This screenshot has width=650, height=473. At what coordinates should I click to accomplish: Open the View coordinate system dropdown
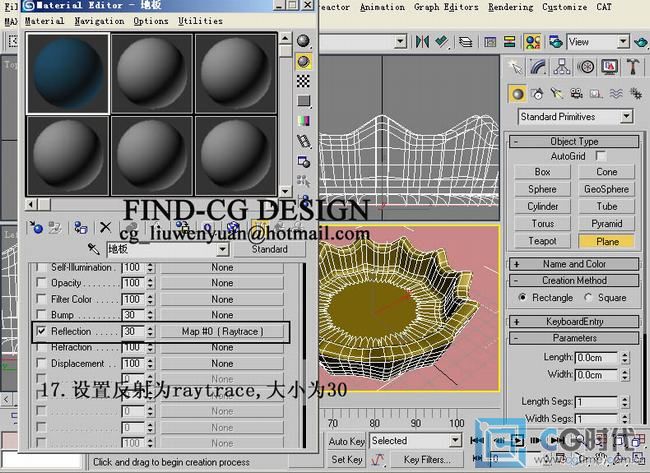click(623, 41)
